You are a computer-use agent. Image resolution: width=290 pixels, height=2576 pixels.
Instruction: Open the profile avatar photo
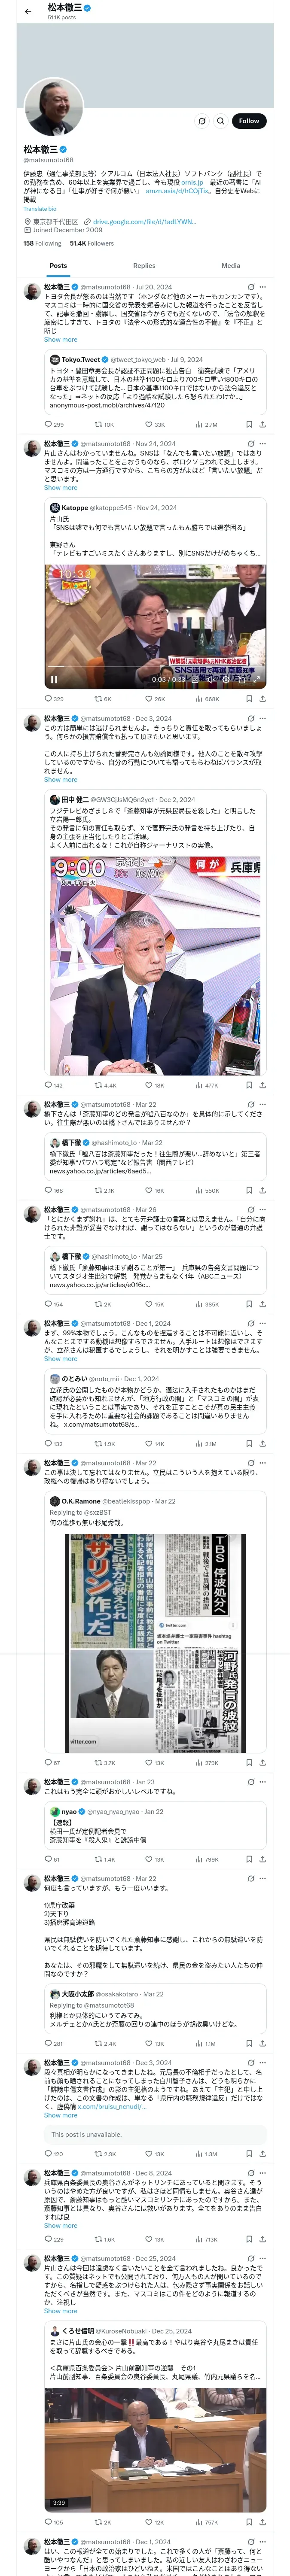(53, 107)
